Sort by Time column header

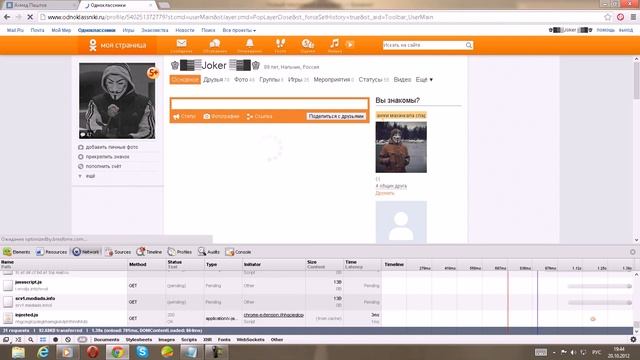click(362, 264)
